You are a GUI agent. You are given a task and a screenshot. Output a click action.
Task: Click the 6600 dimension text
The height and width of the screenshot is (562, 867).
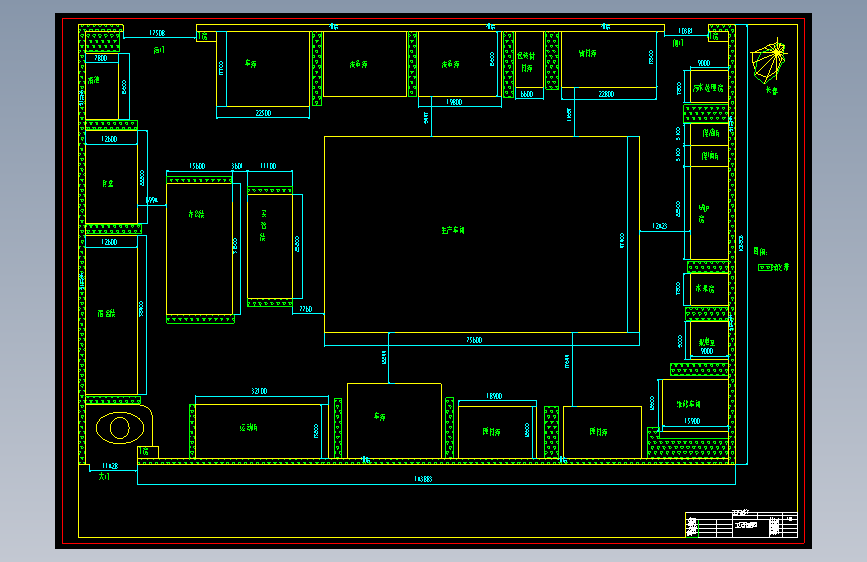click(x=527, y=94)
